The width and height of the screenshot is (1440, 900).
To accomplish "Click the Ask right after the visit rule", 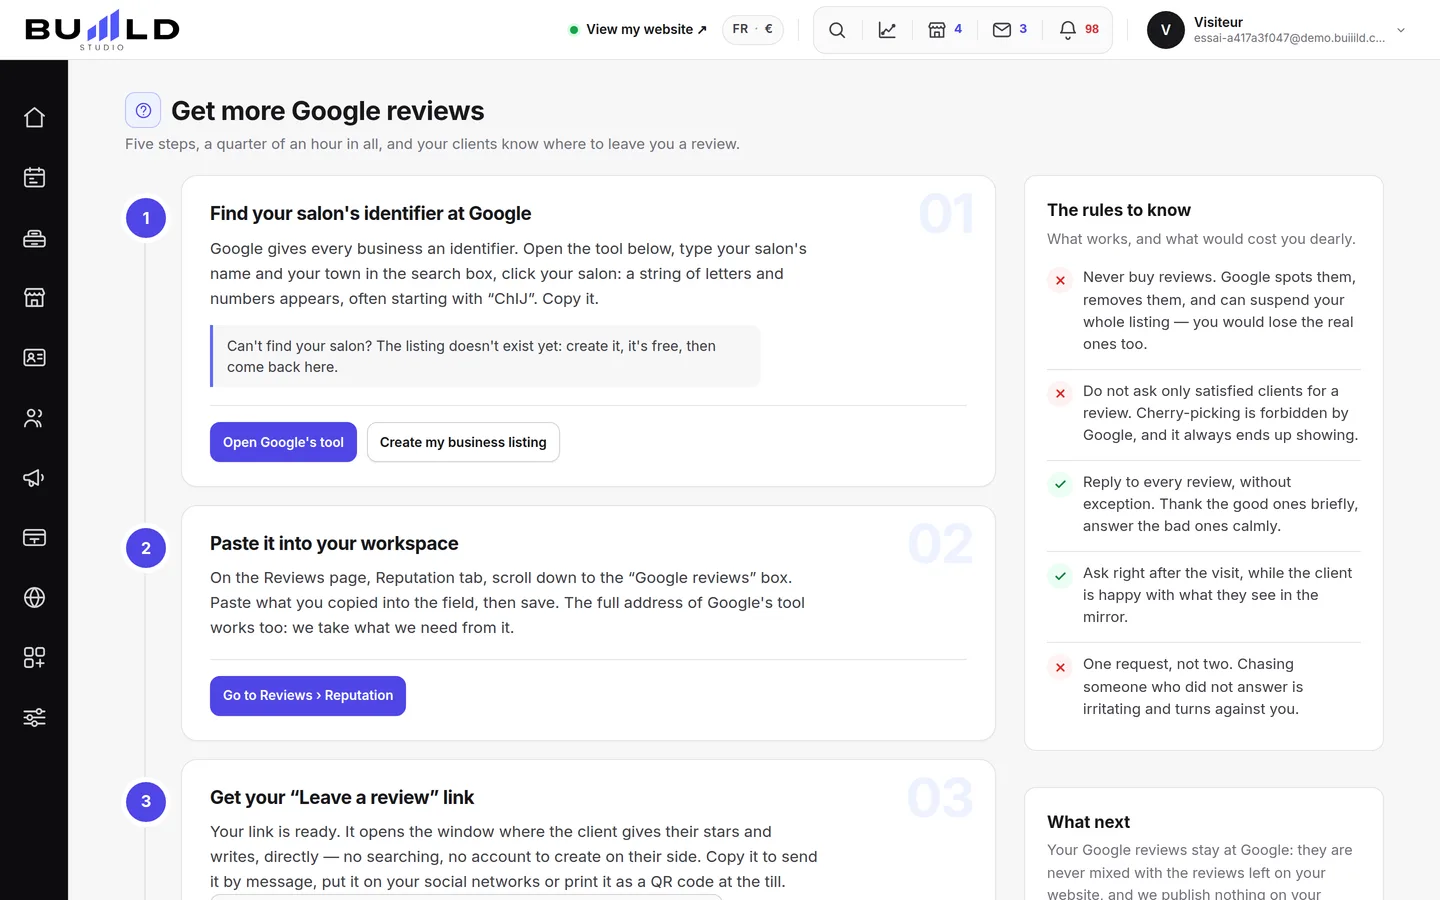I will [1218, 595].
